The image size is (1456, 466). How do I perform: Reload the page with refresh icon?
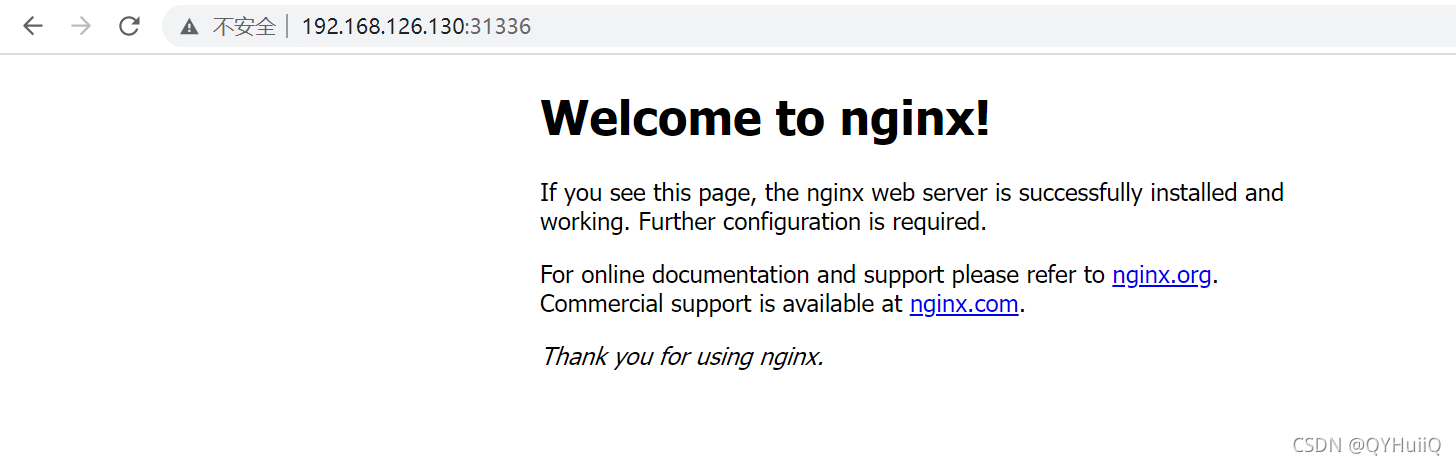click(129, 27)
